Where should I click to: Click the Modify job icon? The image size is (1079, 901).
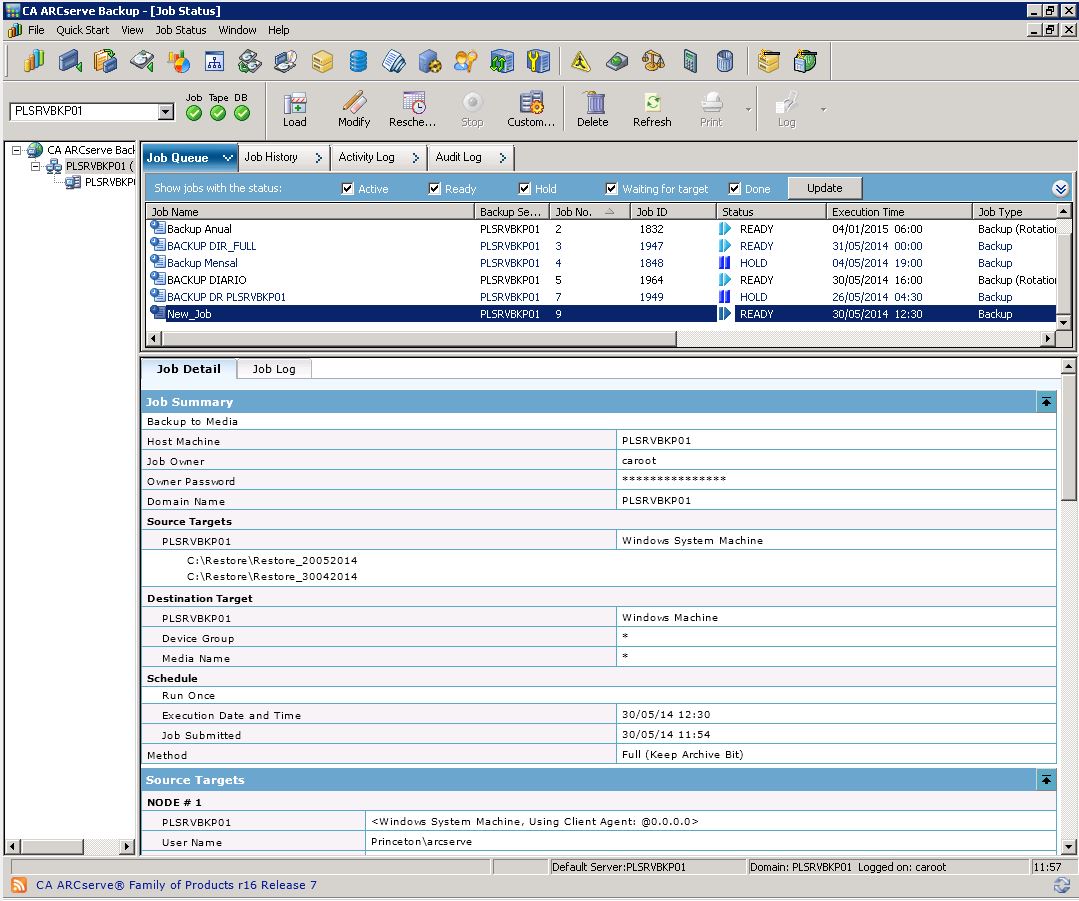pyautogui.click(x=354, y=109)
